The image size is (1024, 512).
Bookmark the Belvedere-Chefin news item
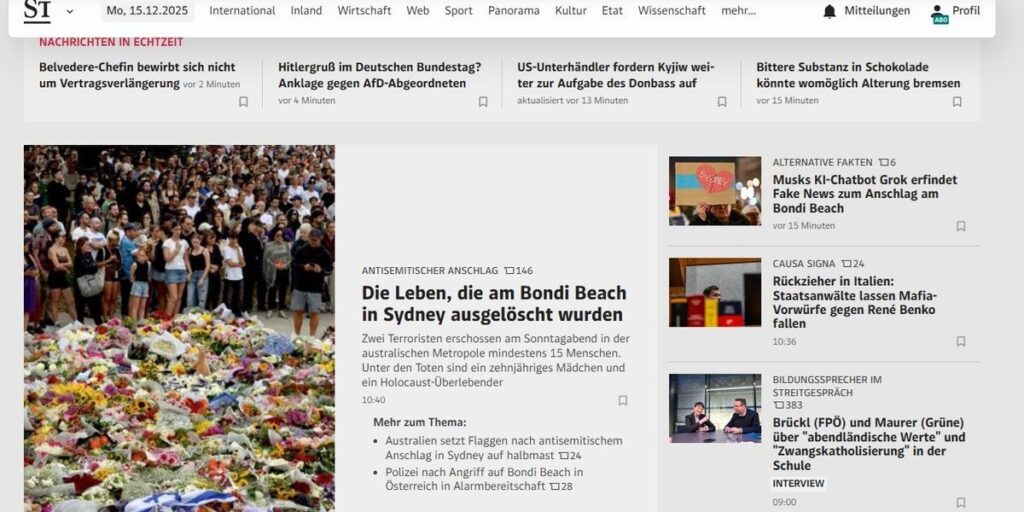pos(243,101)
